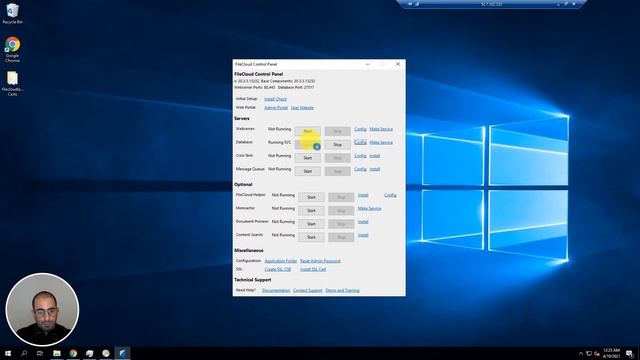Open the Windows Start menu

pos(8,353)
